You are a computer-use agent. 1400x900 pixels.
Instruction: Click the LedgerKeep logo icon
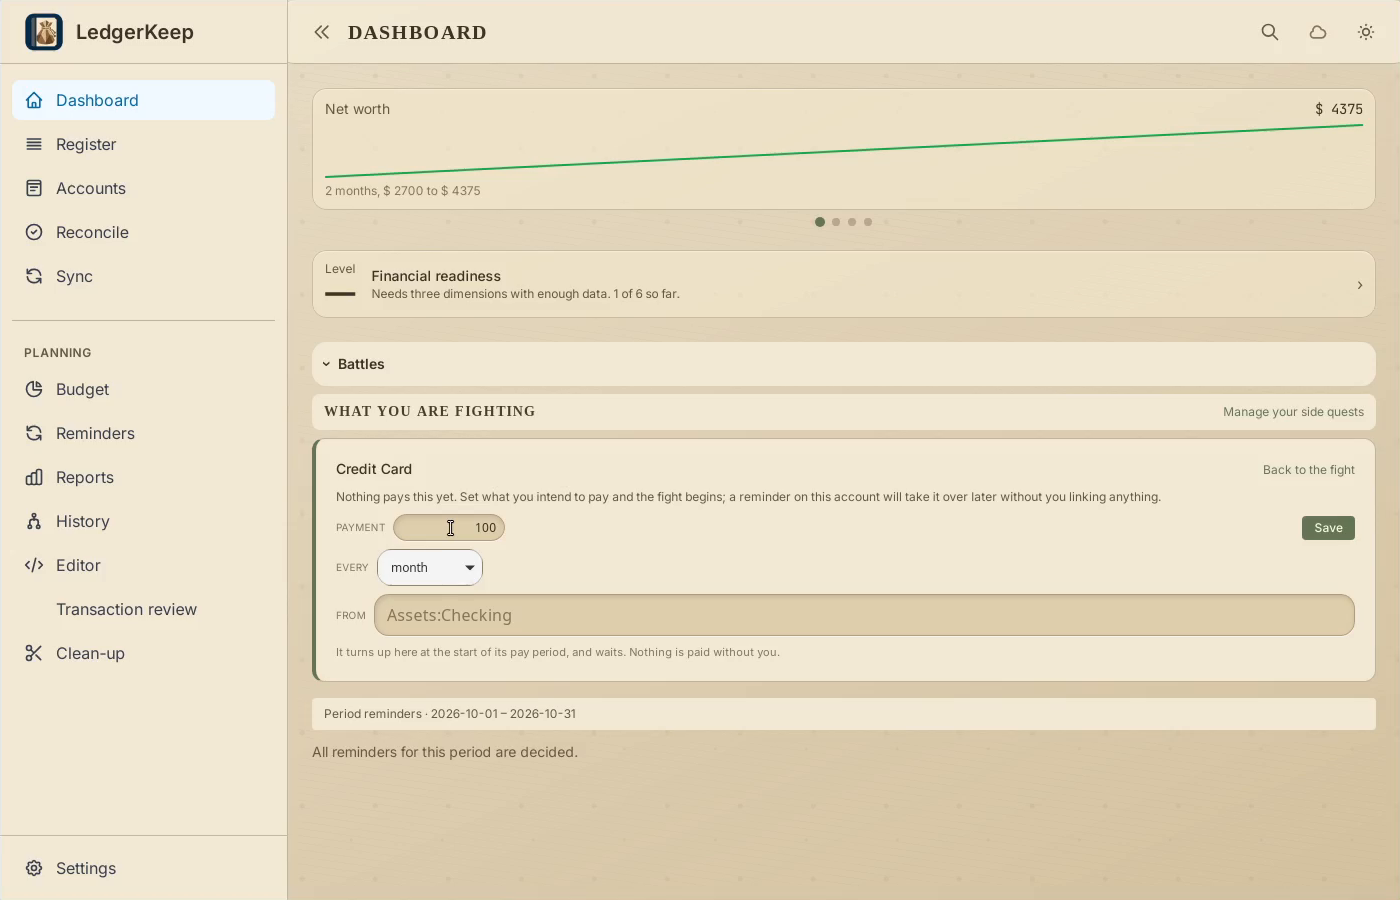click(x=44, y=32)
